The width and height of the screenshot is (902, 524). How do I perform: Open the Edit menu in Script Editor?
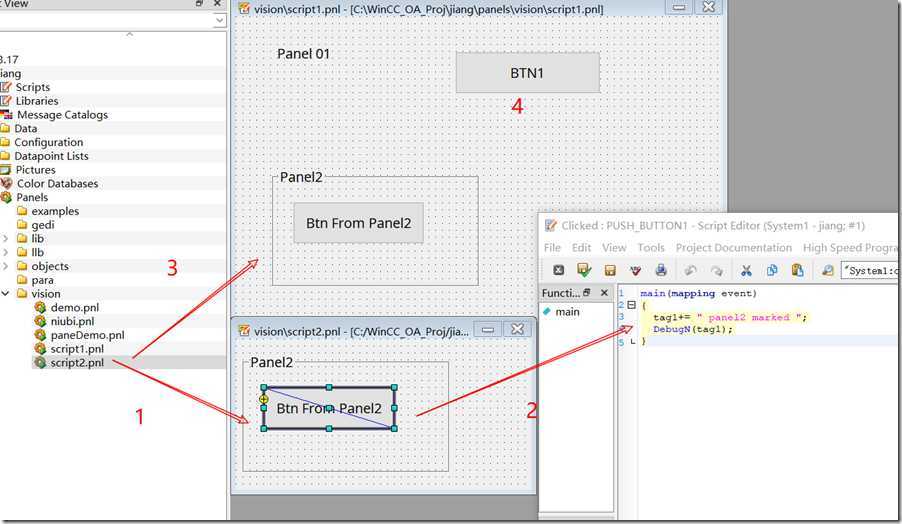(582, 247)
